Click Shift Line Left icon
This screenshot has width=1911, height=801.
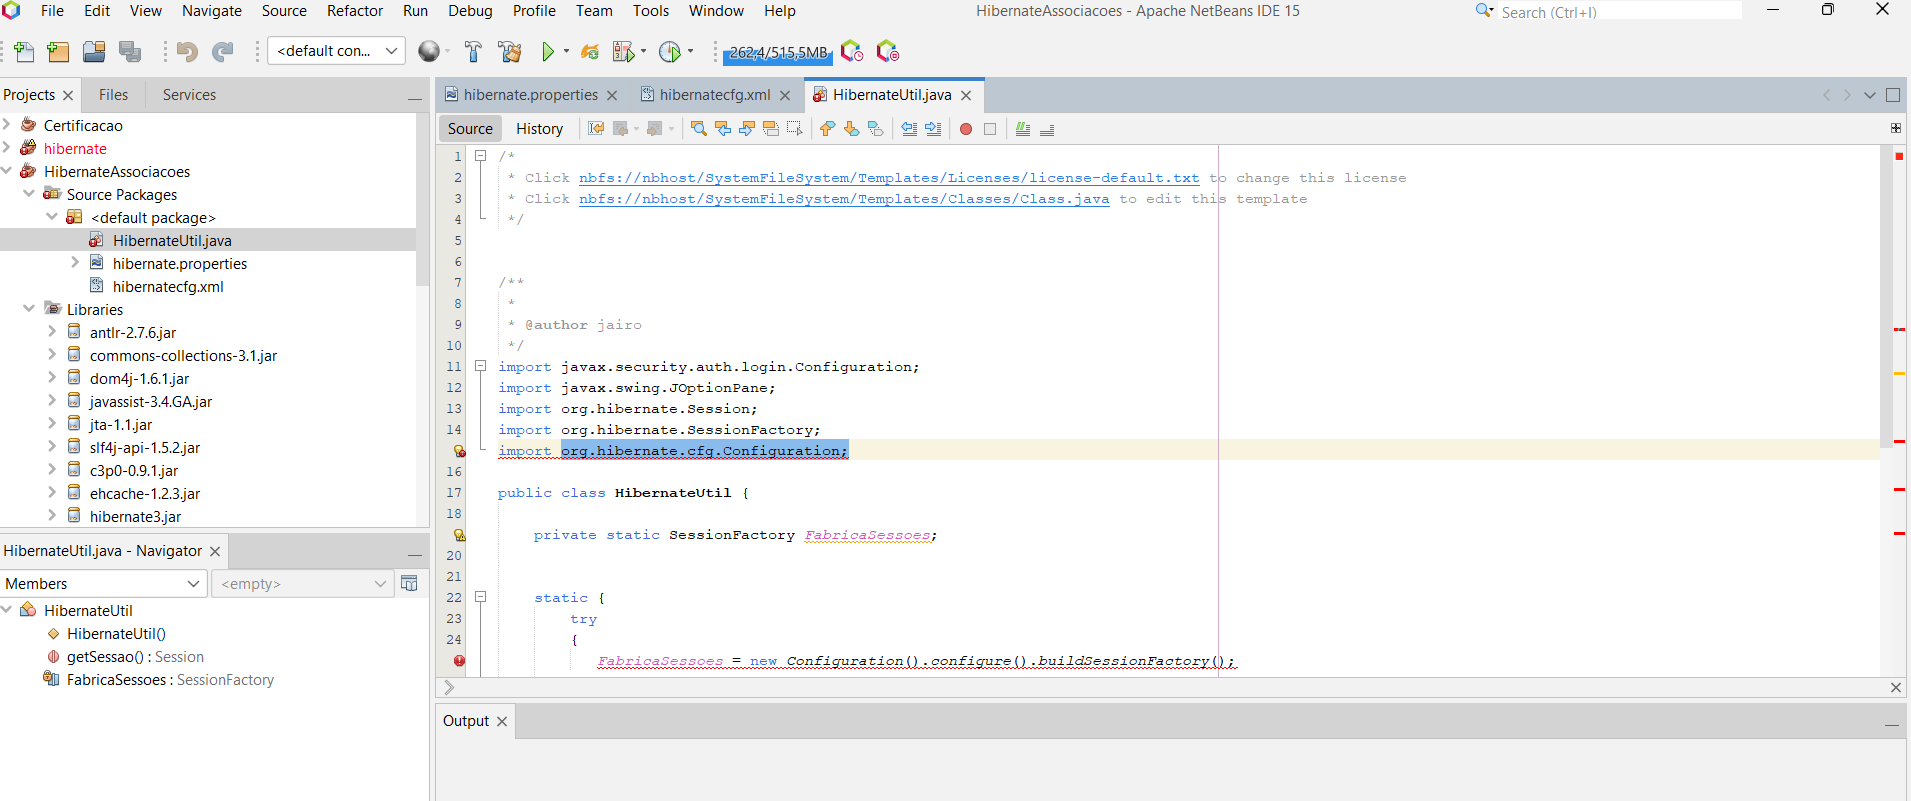tap(909, 129)
